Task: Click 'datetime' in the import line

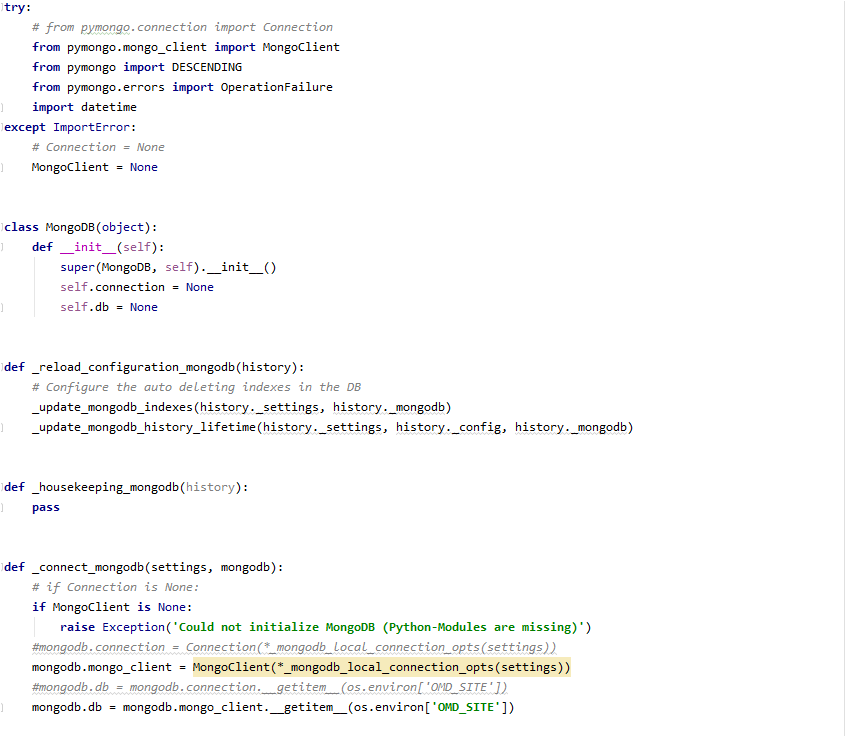Action: coord(109,107)
